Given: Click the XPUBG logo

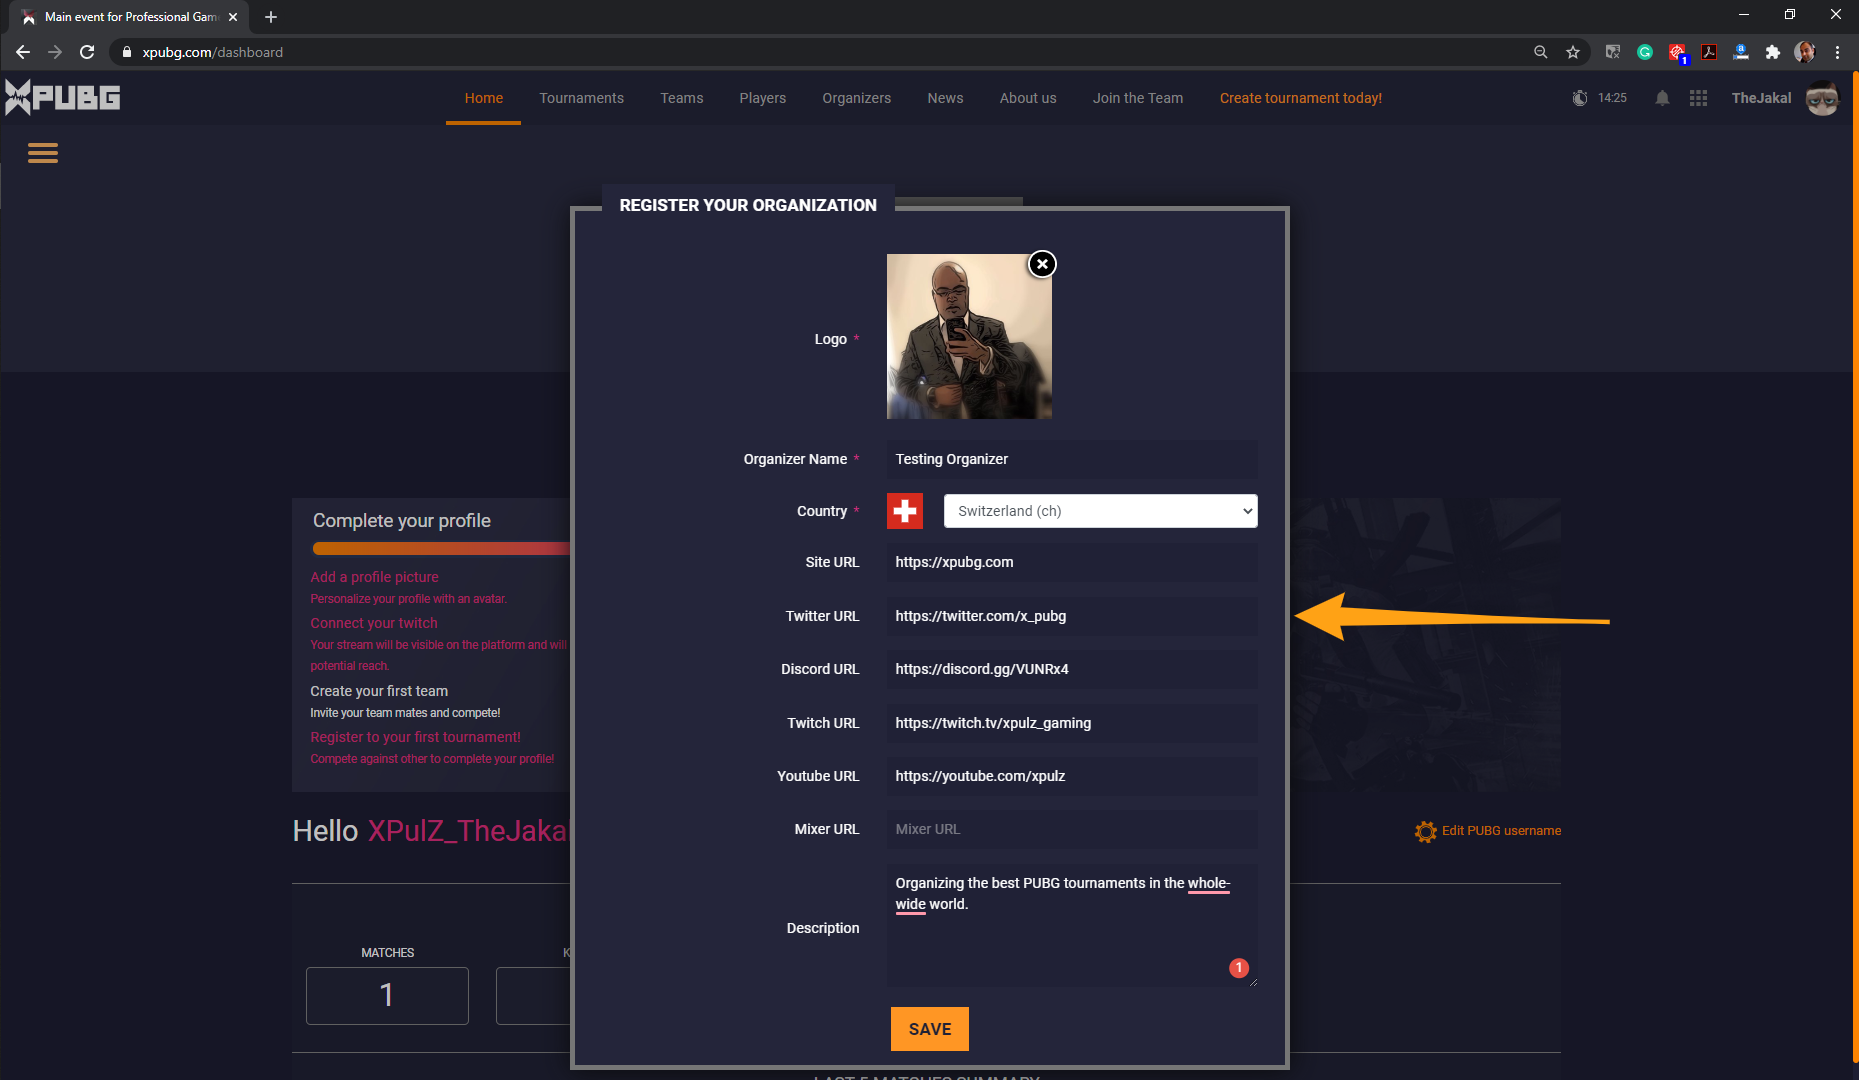Looking at the screenshot, I should [62, 97].
